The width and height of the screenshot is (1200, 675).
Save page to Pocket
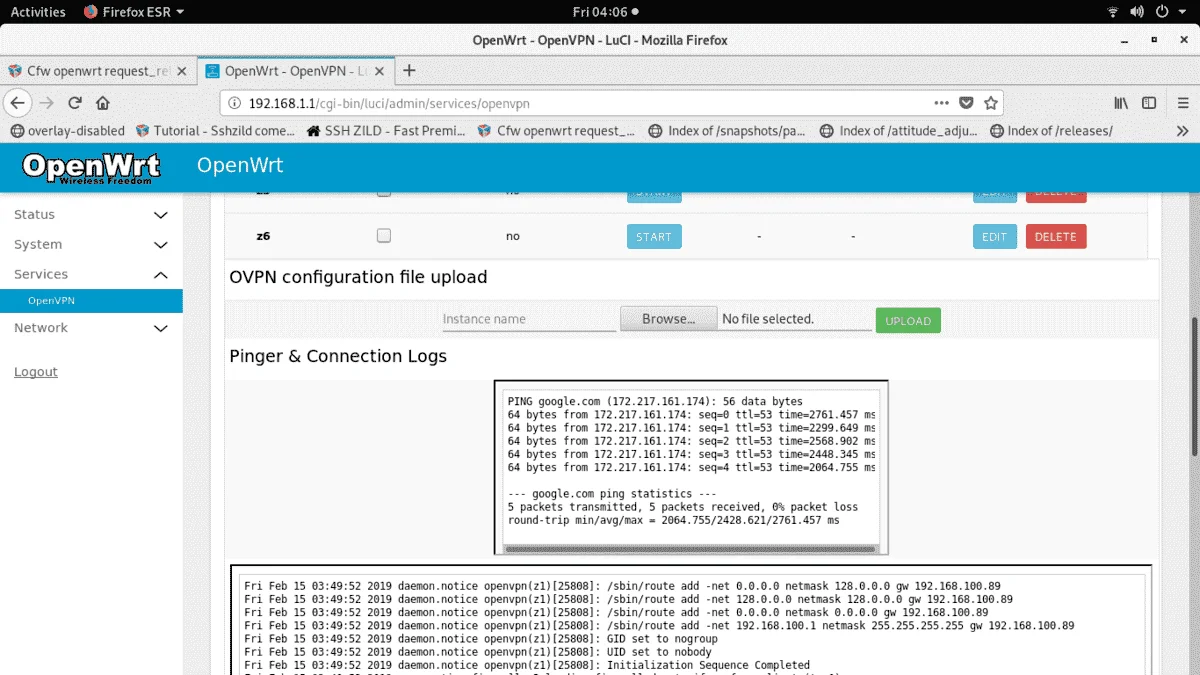tap(966, 103)
